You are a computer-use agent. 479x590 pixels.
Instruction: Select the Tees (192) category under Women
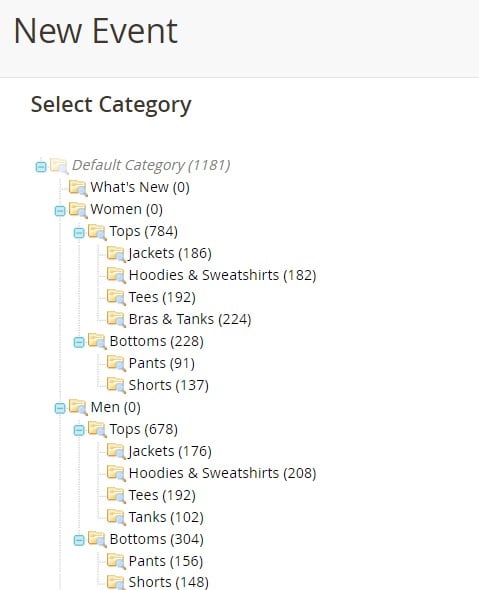tap(162, 297)
